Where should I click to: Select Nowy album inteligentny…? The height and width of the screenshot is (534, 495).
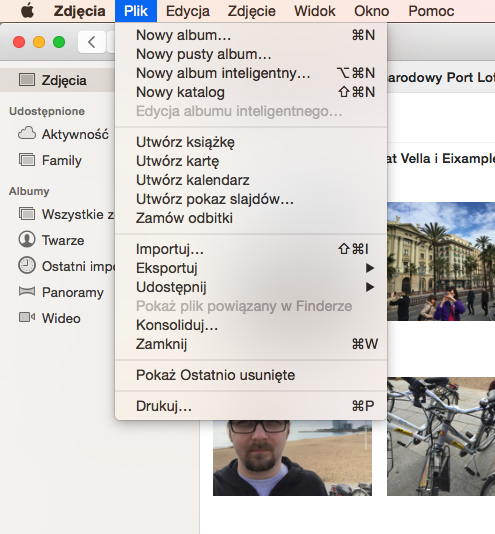251,73
